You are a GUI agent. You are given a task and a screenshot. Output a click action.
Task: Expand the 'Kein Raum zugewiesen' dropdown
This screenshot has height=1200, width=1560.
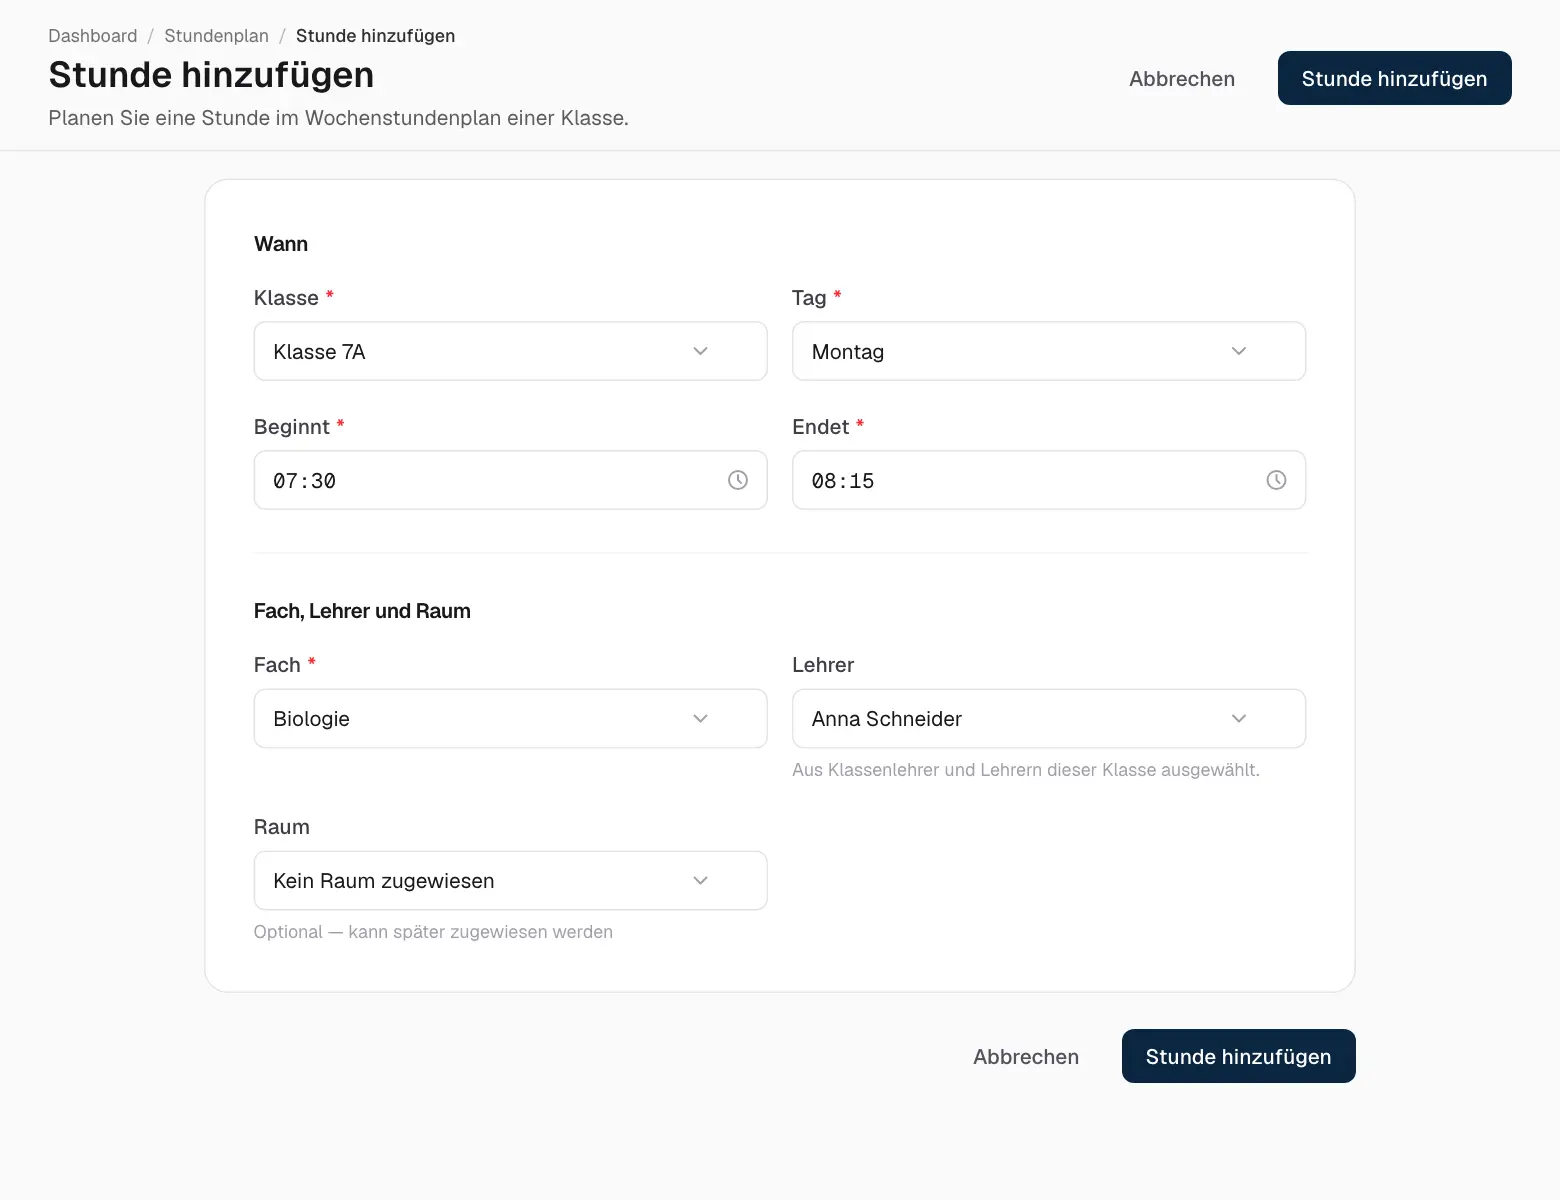click(510, 880)
